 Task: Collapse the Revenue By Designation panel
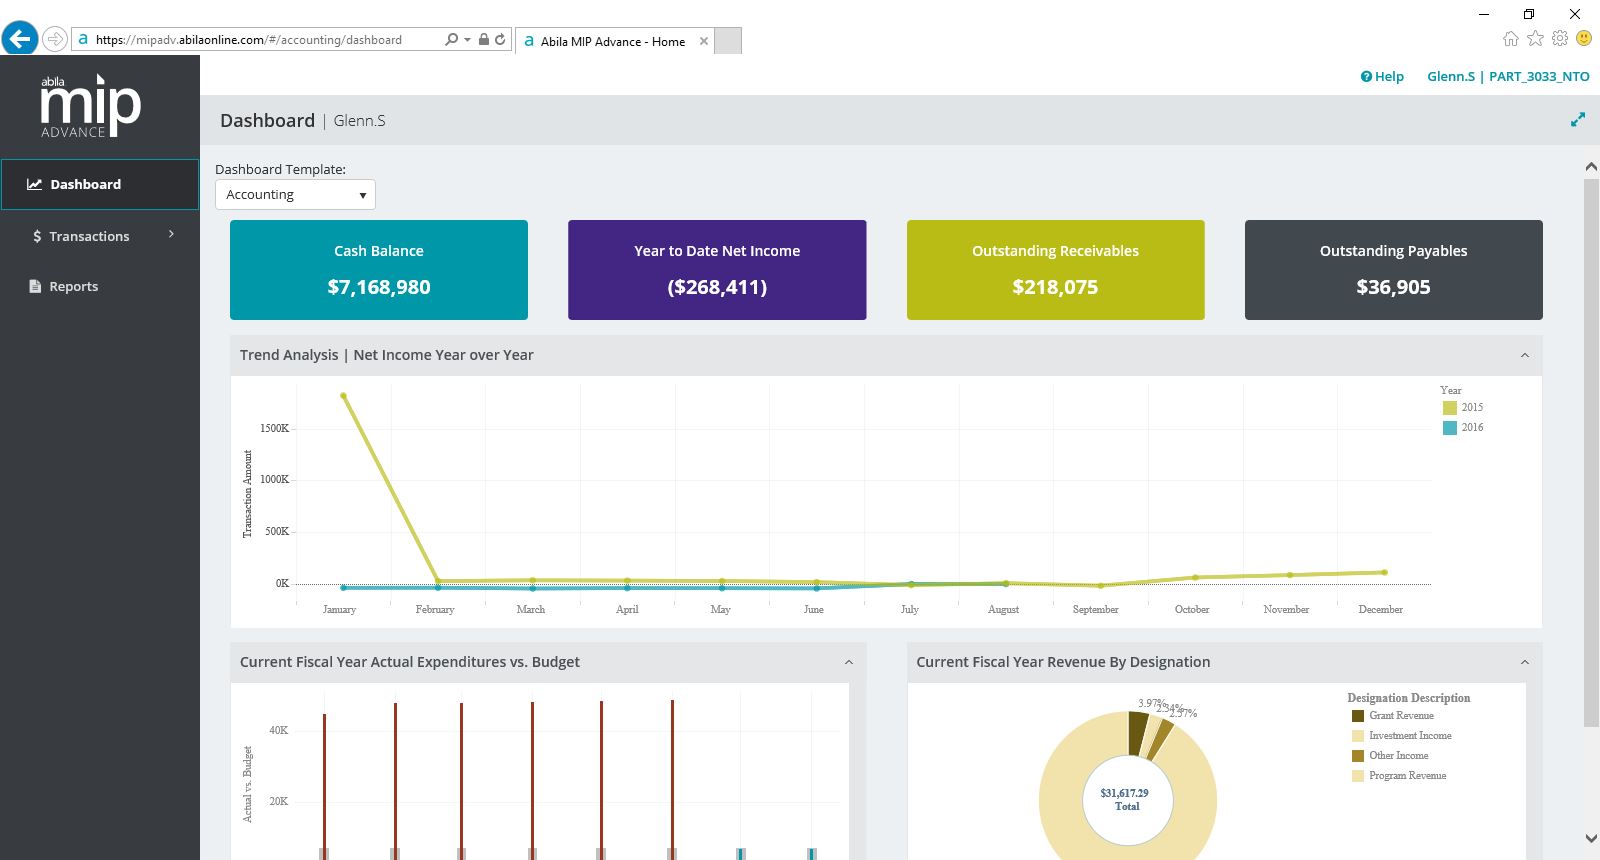tap(1525, 662)
